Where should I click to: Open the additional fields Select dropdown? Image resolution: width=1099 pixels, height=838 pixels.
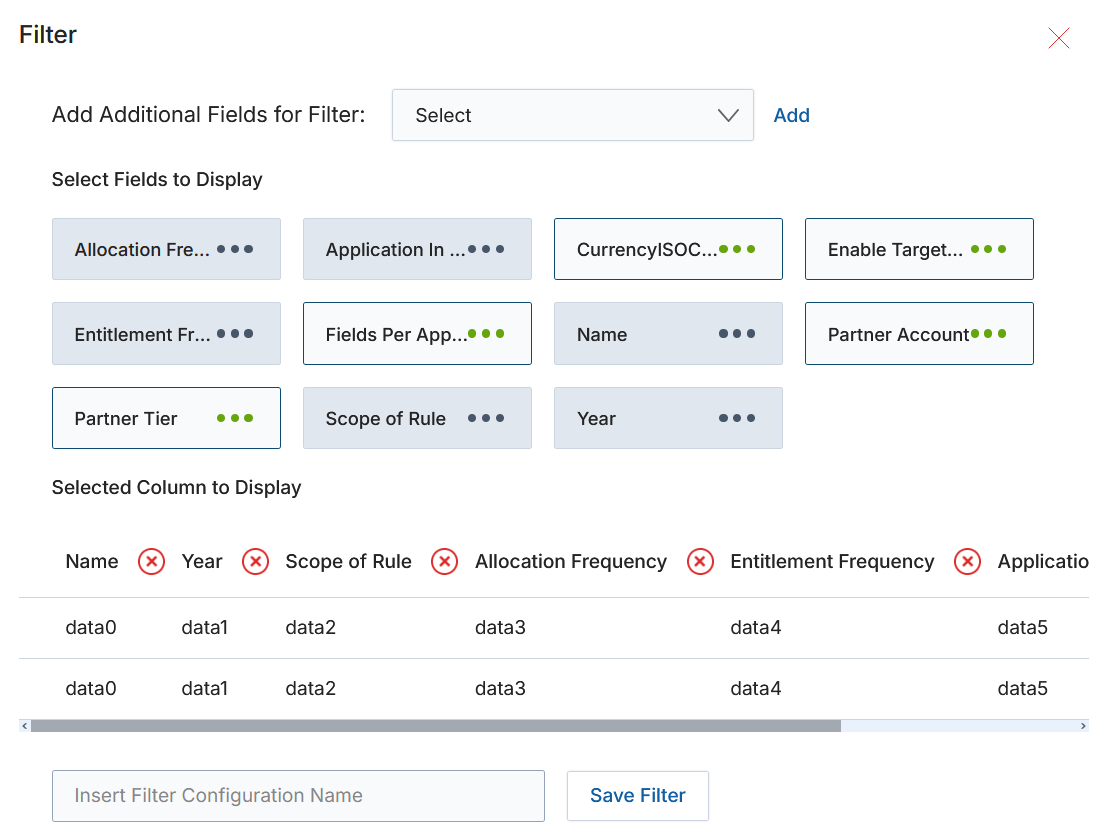click(x=573, y=115)
